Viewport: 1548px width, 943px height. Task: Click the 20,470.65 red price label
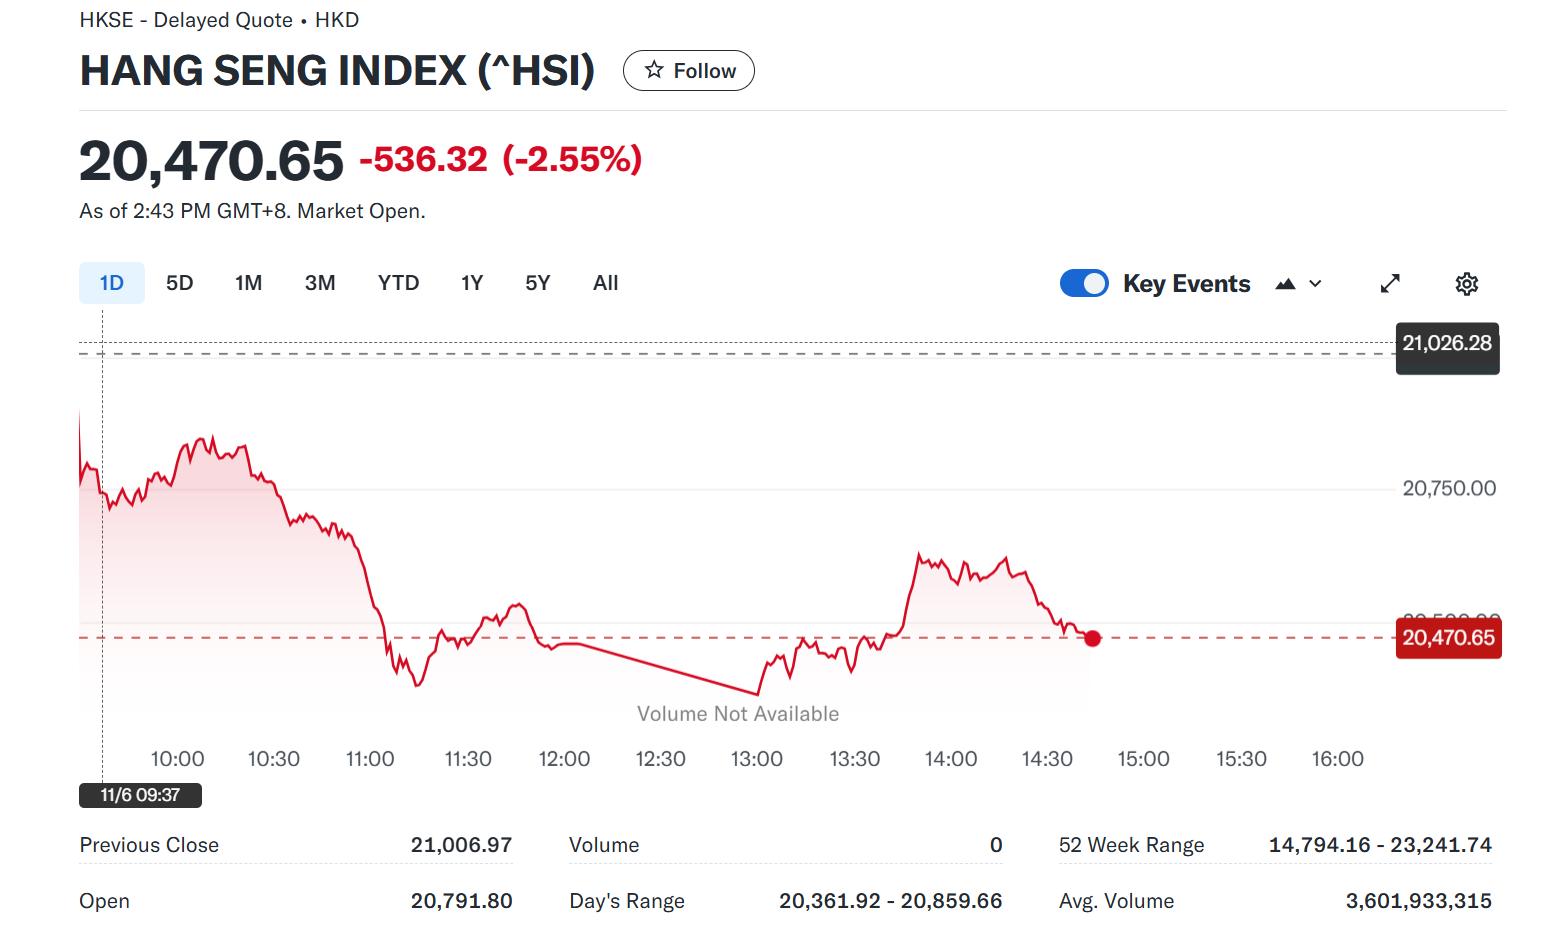point(1448,638)
